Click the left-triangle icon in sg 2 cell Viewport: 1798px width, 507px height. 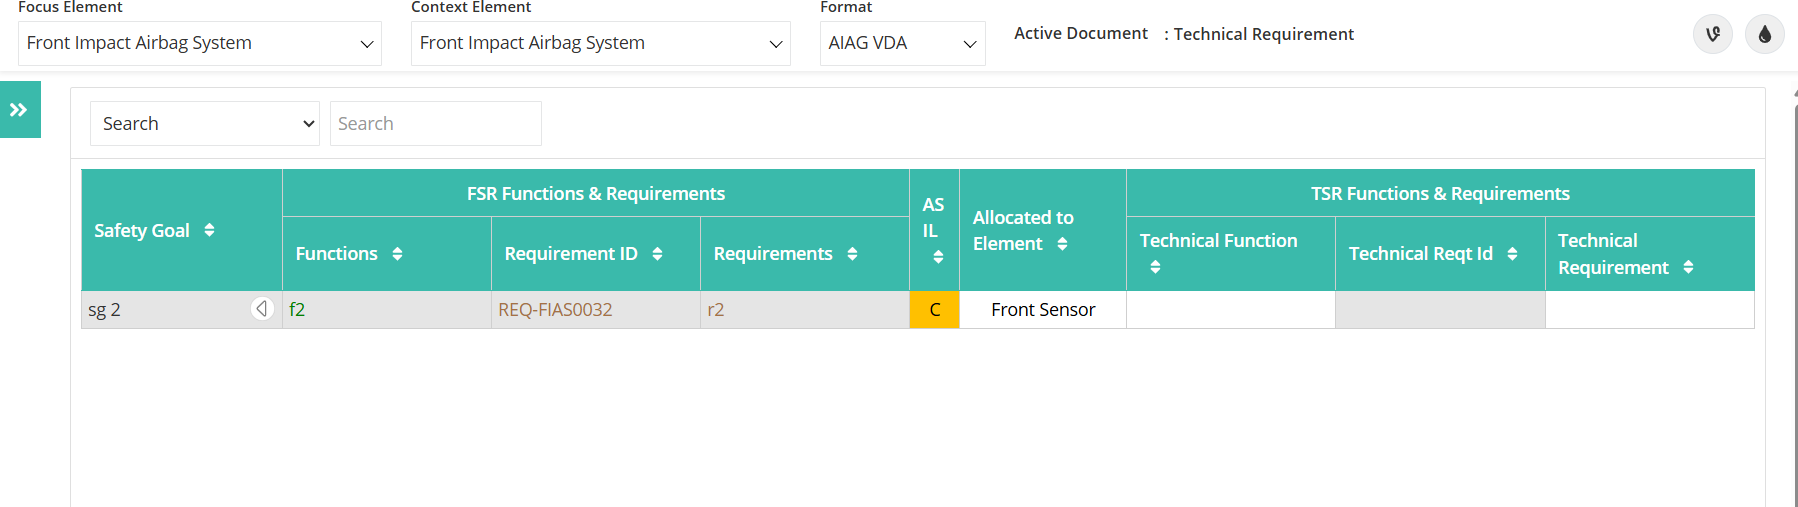(262, 309)
